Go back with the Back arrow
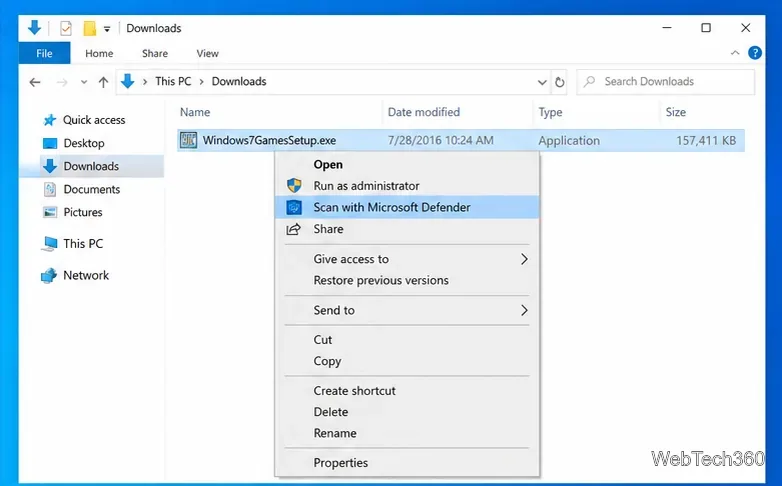 [x=35, y=82]
